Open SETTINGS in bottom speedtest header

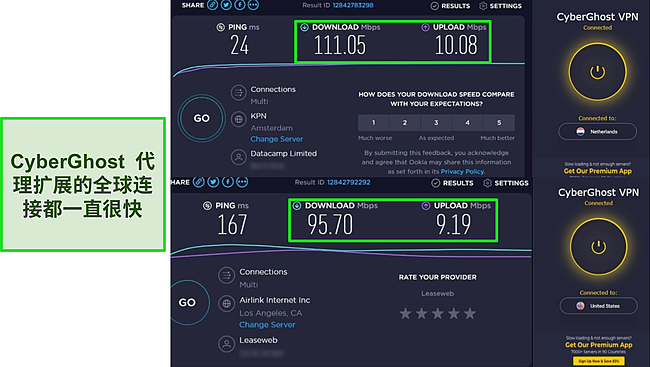pyautogui.click(x=506, y=183)
